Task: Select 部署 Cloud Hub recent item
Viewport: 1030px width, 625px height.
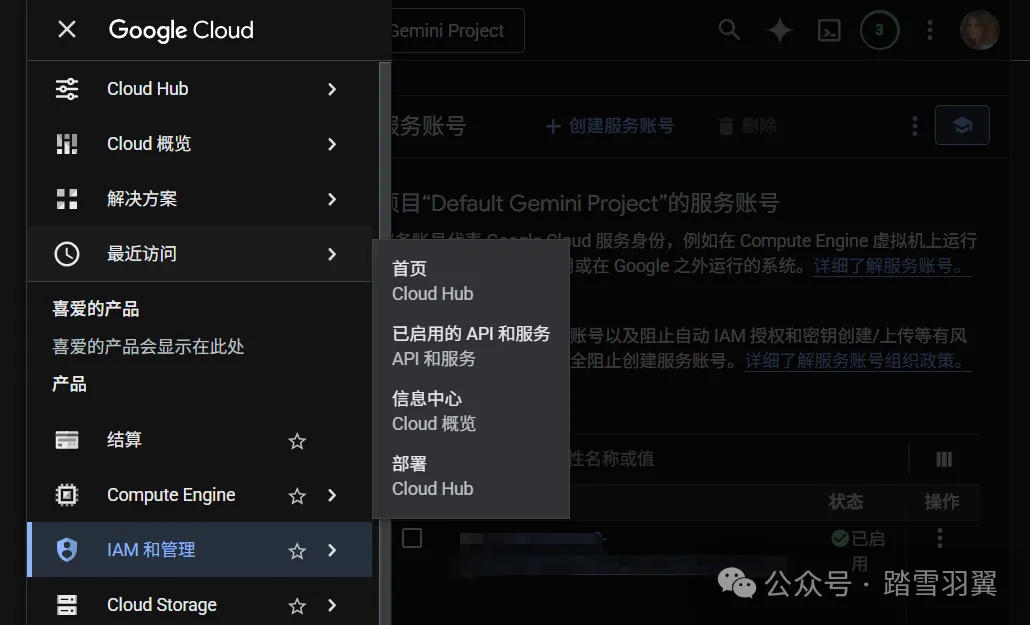Action: pos(470,476)
